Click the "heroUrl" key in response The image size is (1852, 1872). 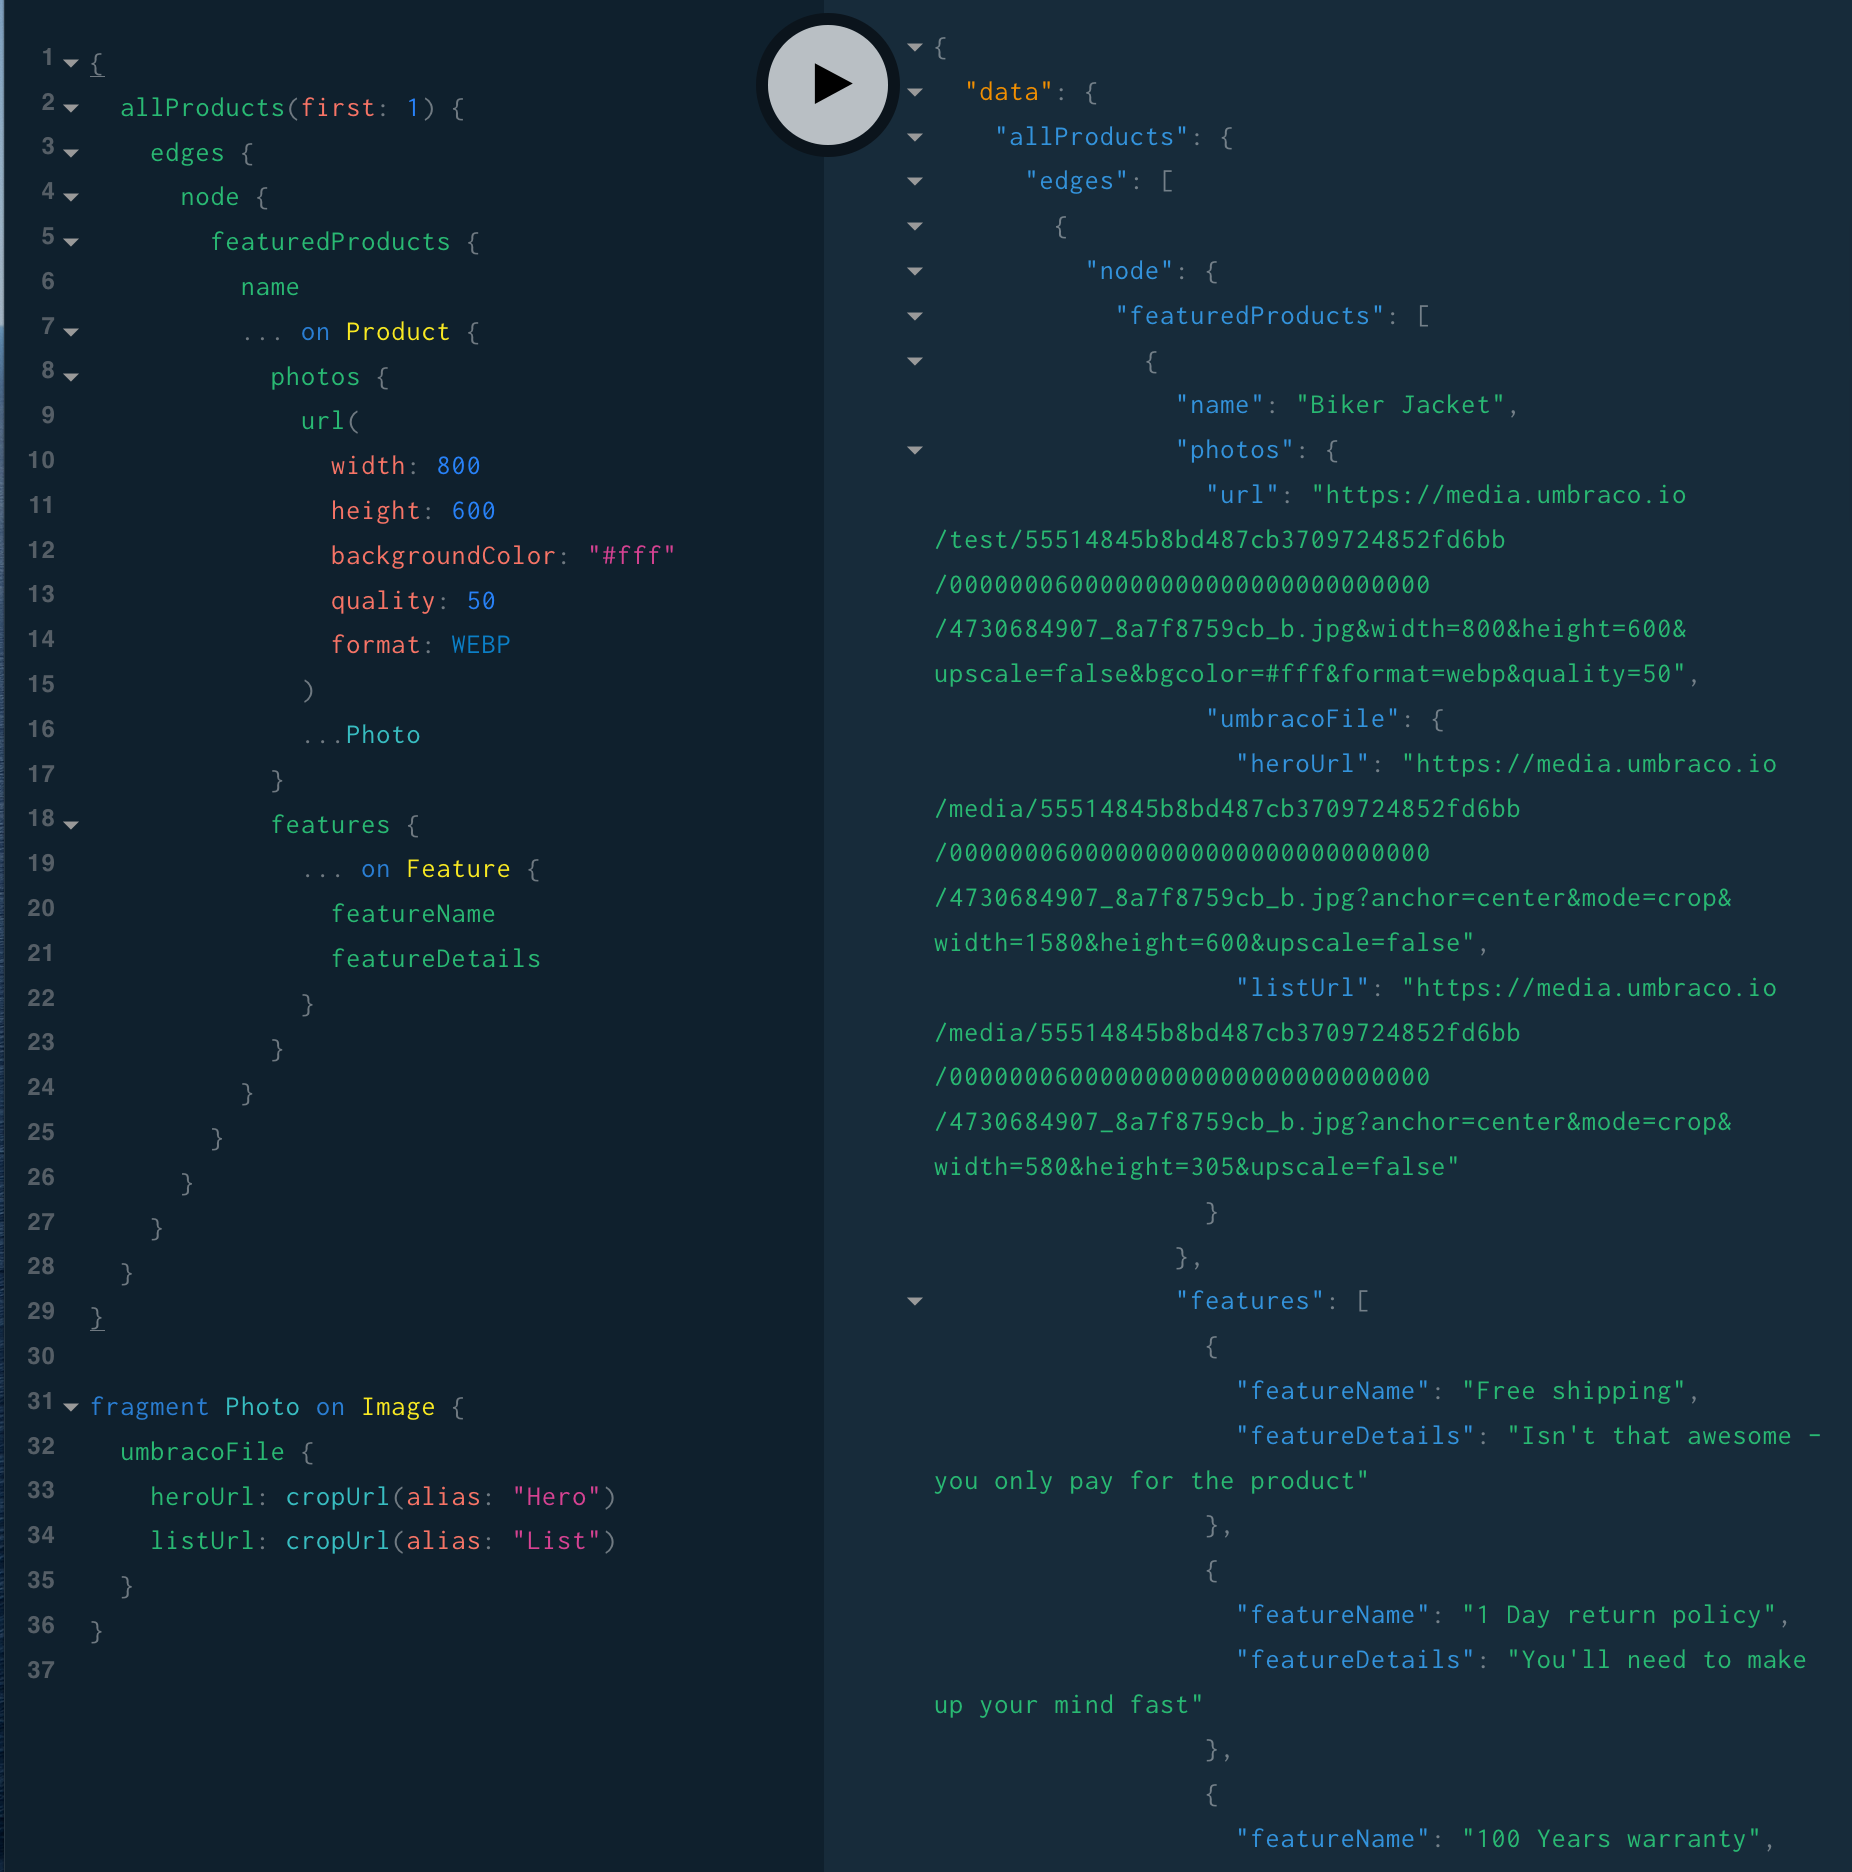(x=1302, y=764)
